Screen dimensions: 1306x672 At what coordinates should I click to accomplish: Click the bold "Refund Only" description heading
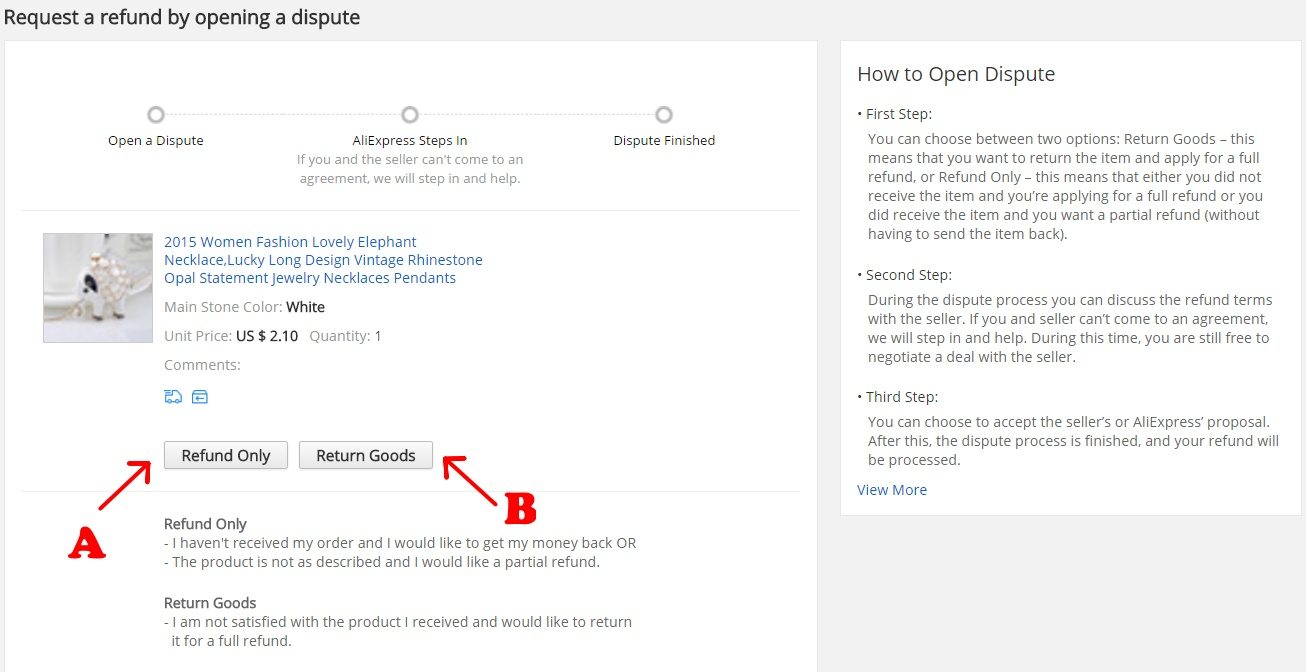pos(205,524)
